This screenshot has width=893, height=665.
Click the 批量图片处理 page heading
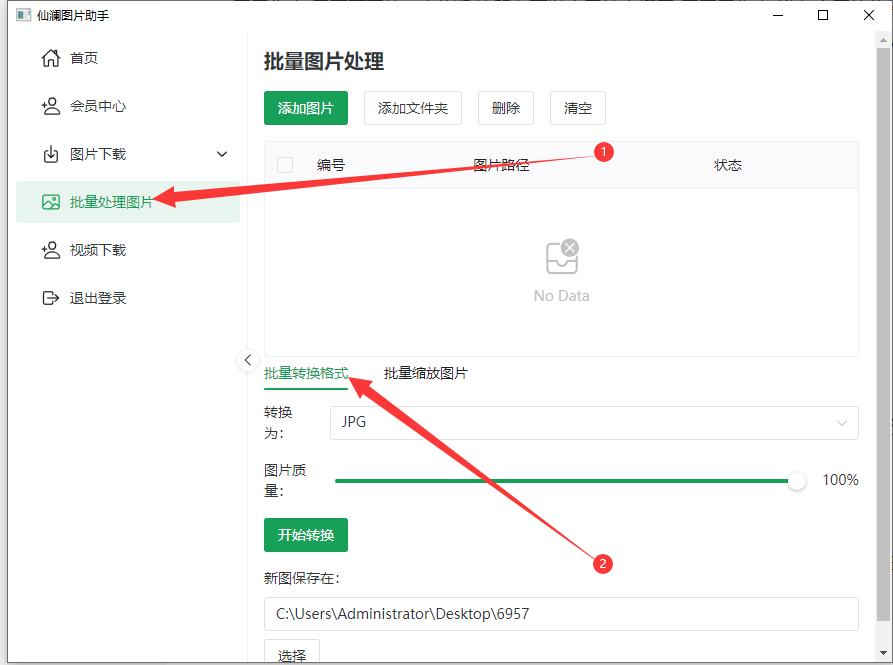coord(323,61)
